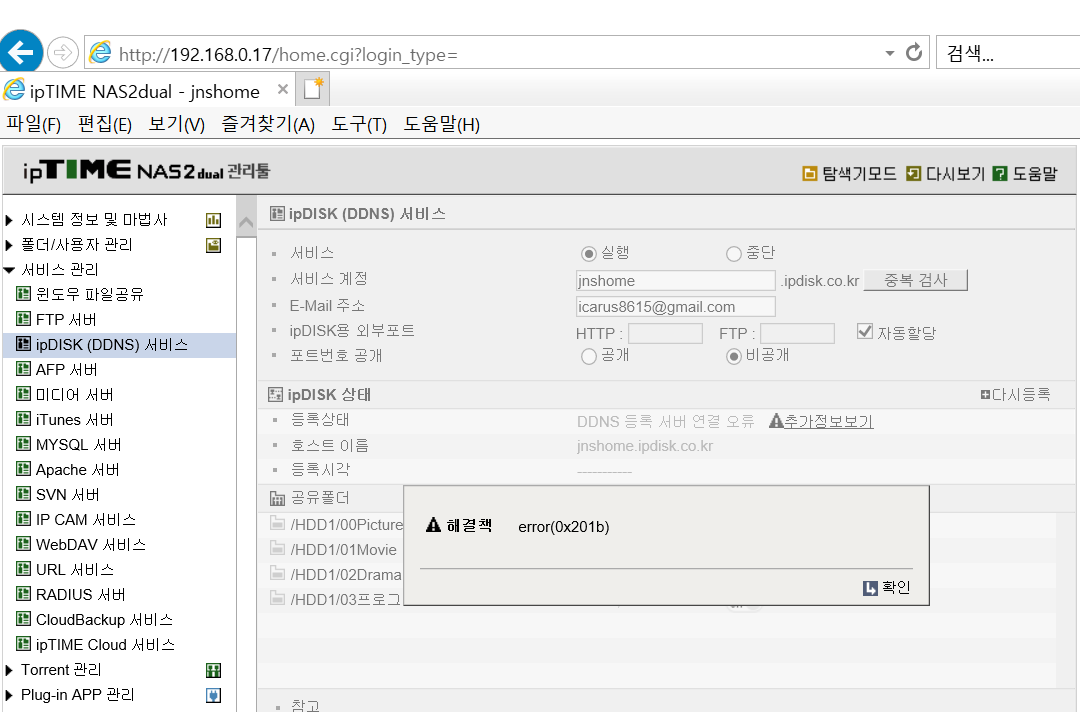The image size is (1089, 724).
Task: Go back with the browser back arrow
Action: click(x=21, y=52)
